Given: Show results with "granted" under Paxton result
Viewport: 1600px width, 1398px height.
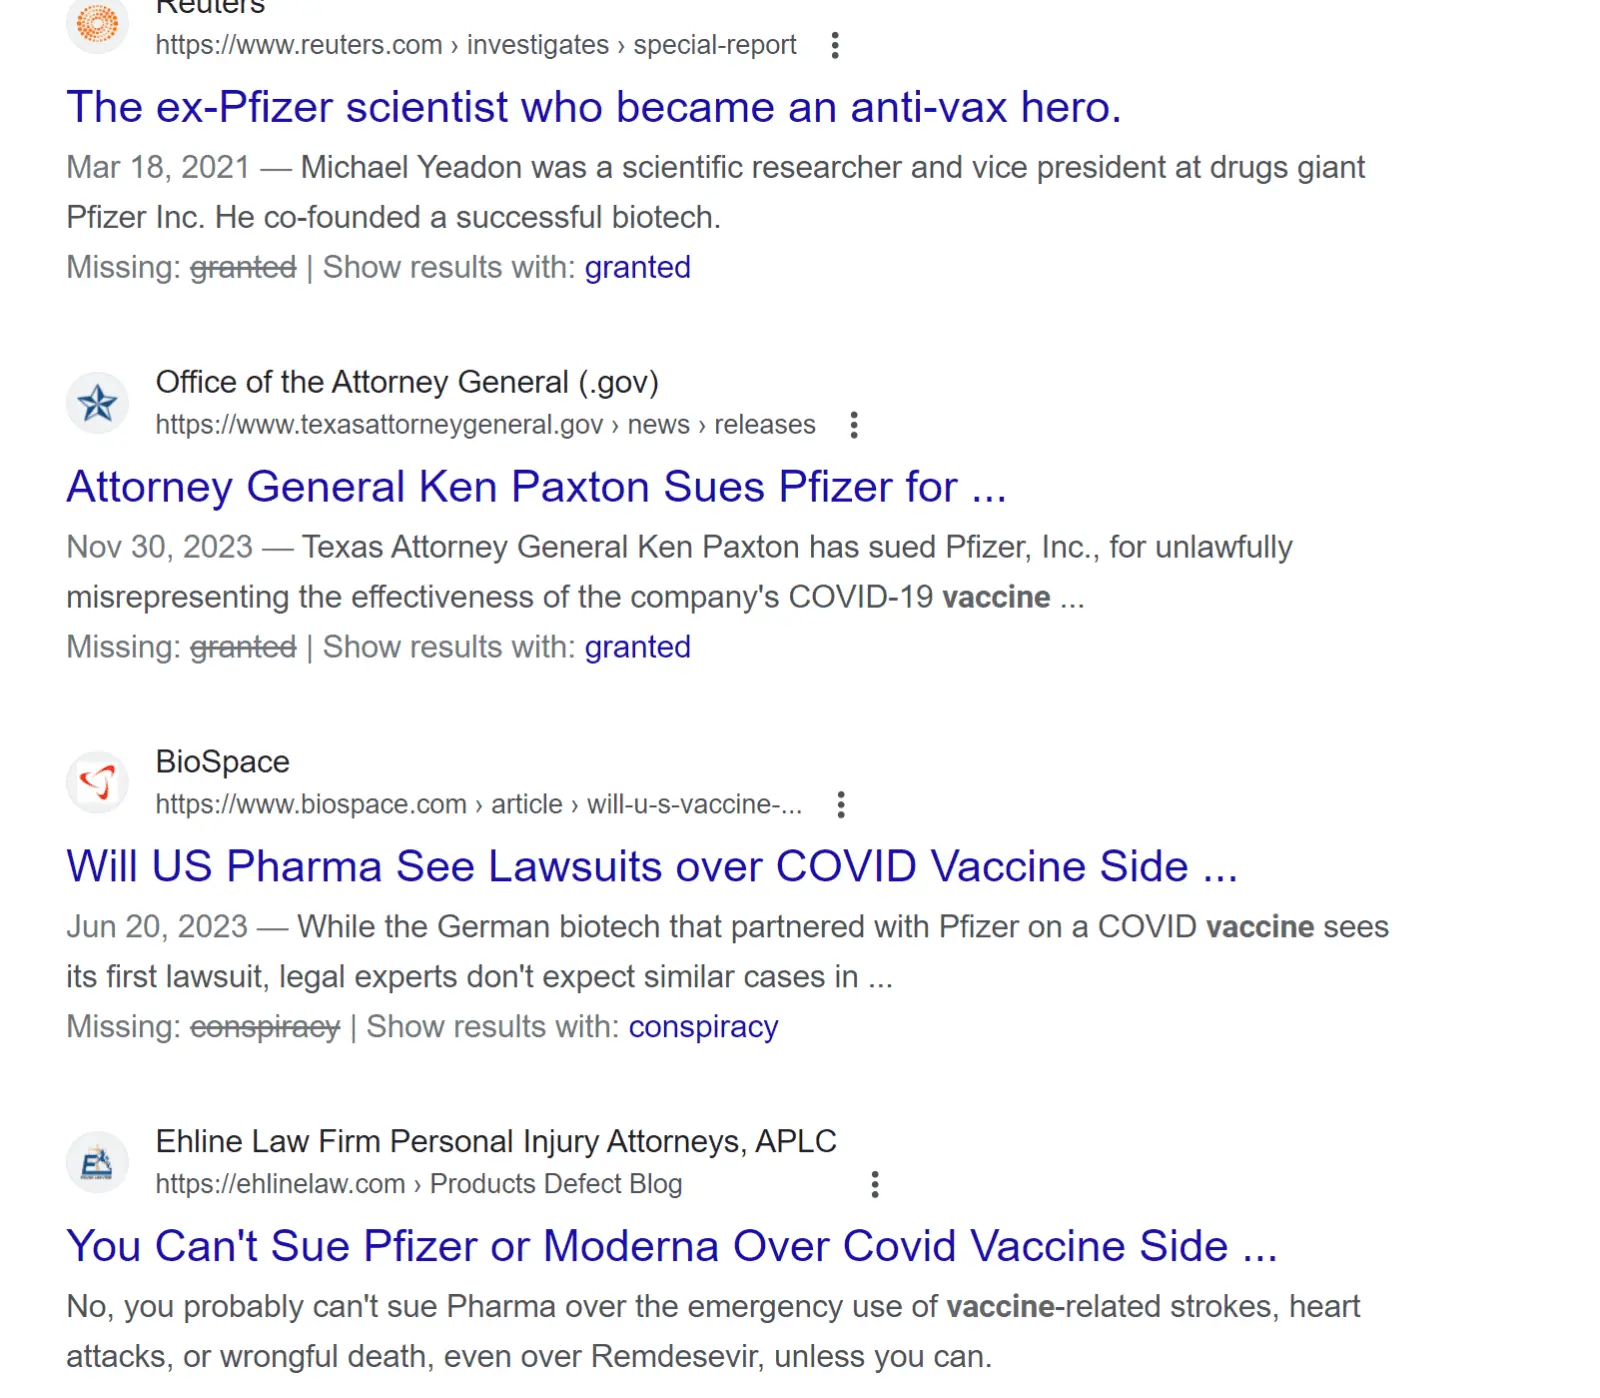Looking at the screenshot, I should point(637,647).
